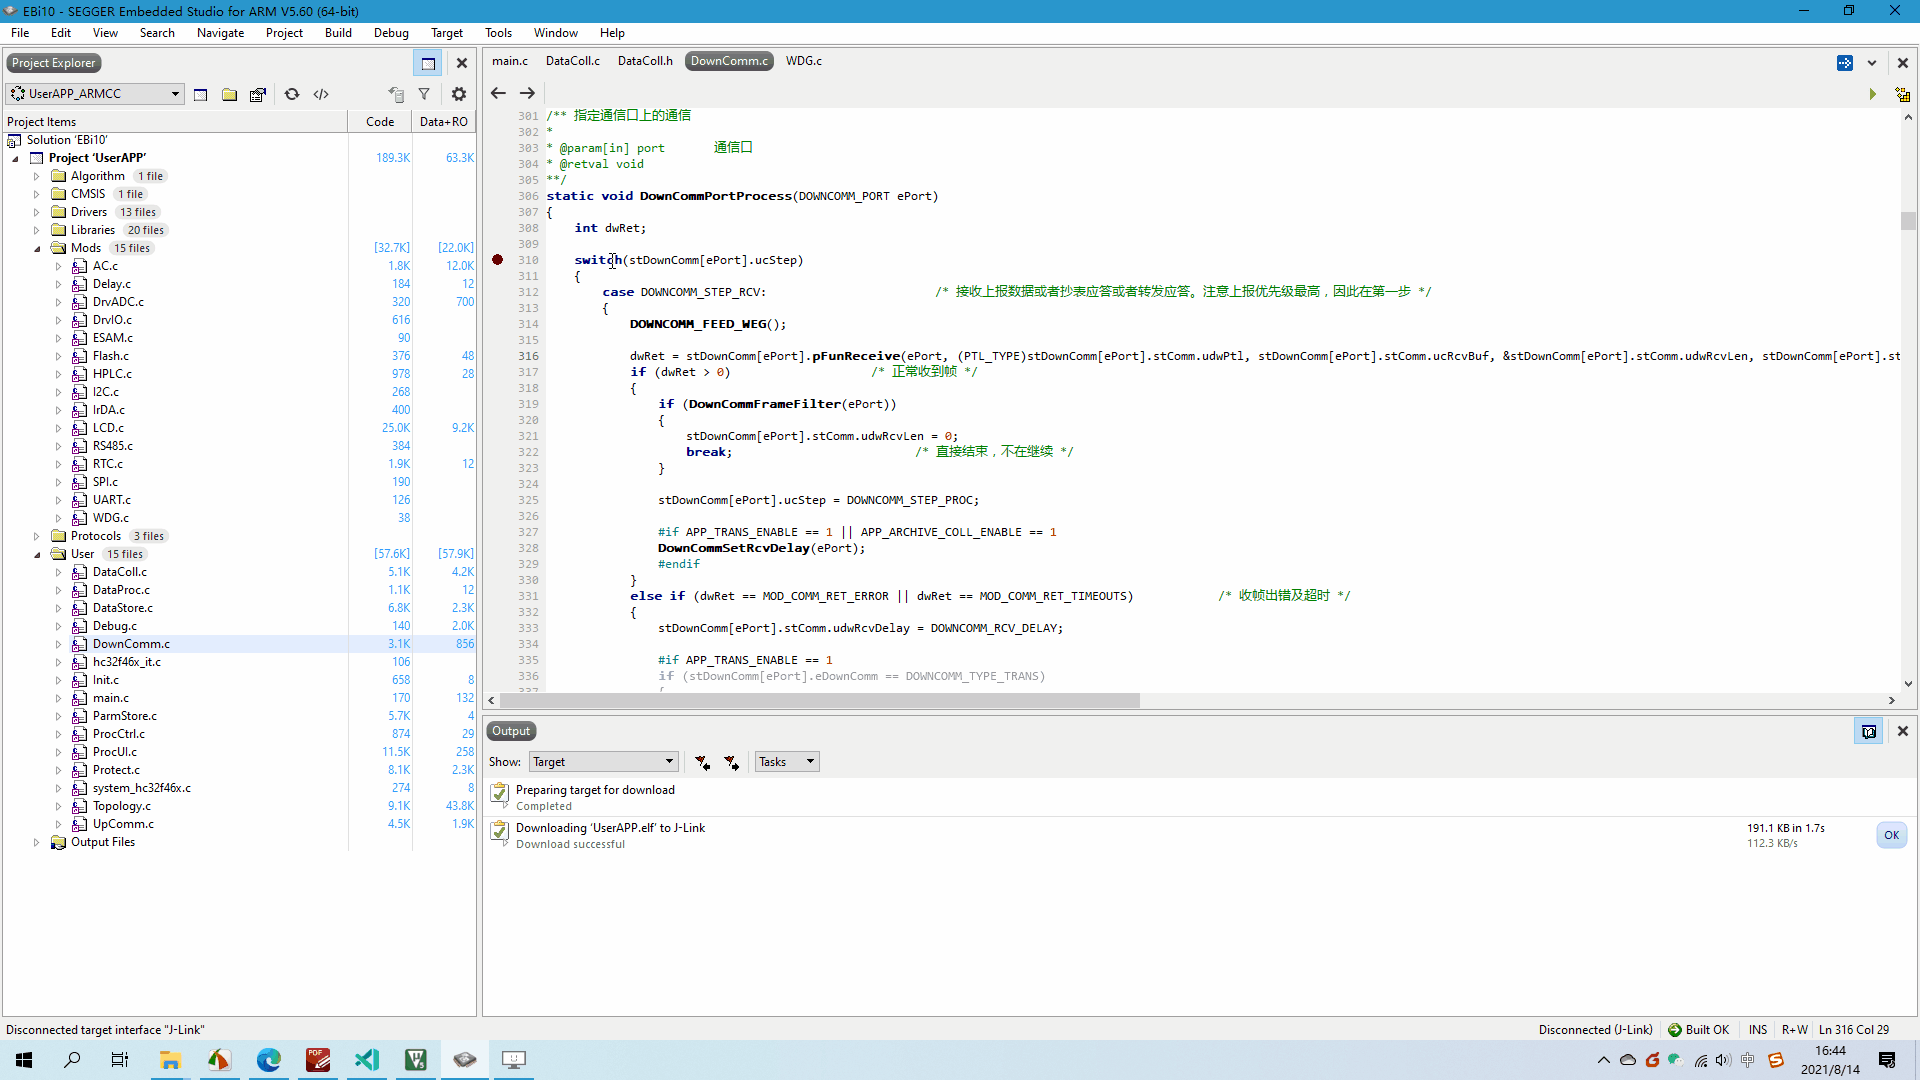Image resolution: width=1920 pixels, height=1080 pixels.
Task: Click the Output panel camera/snapshot icon
Action: 1869,732
